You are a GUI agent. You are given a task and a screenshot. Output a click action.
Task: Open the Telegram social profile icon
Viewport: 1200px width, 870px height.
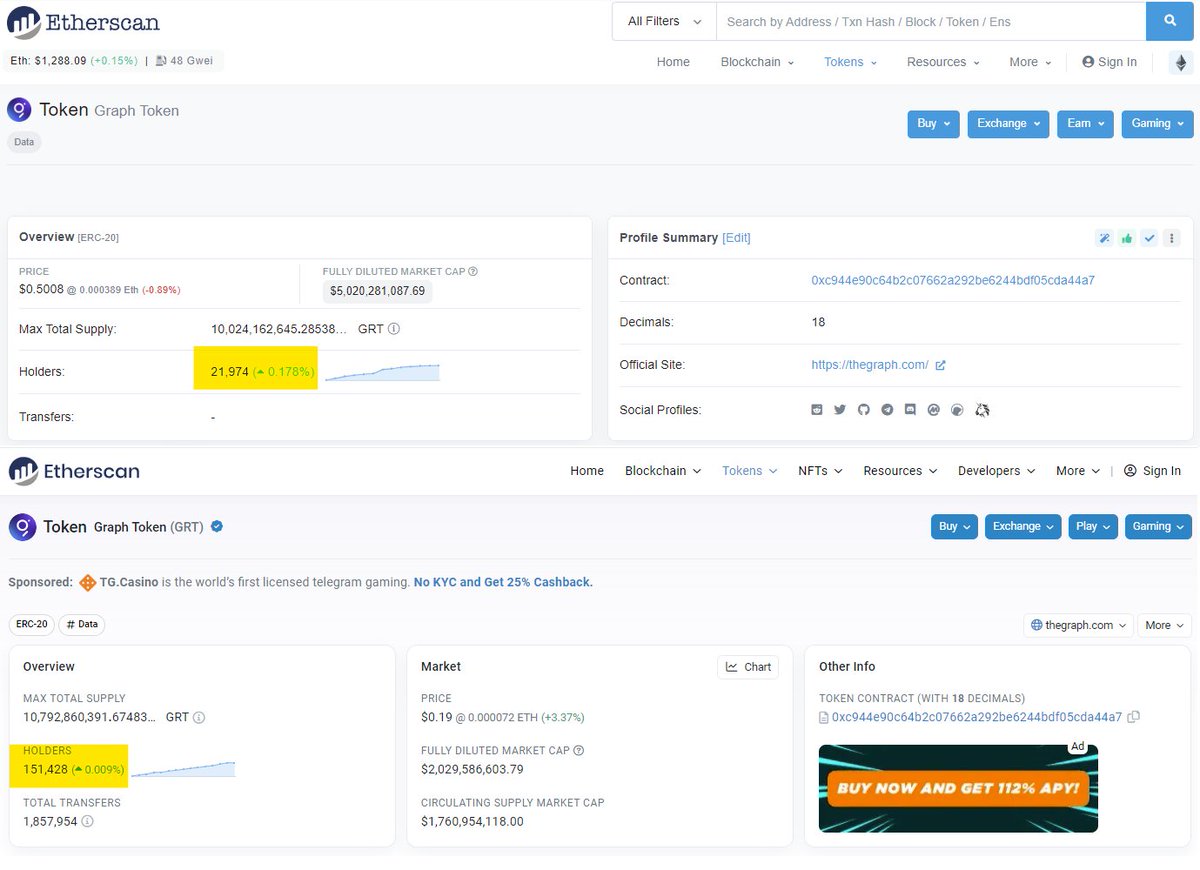coord(887,410)
